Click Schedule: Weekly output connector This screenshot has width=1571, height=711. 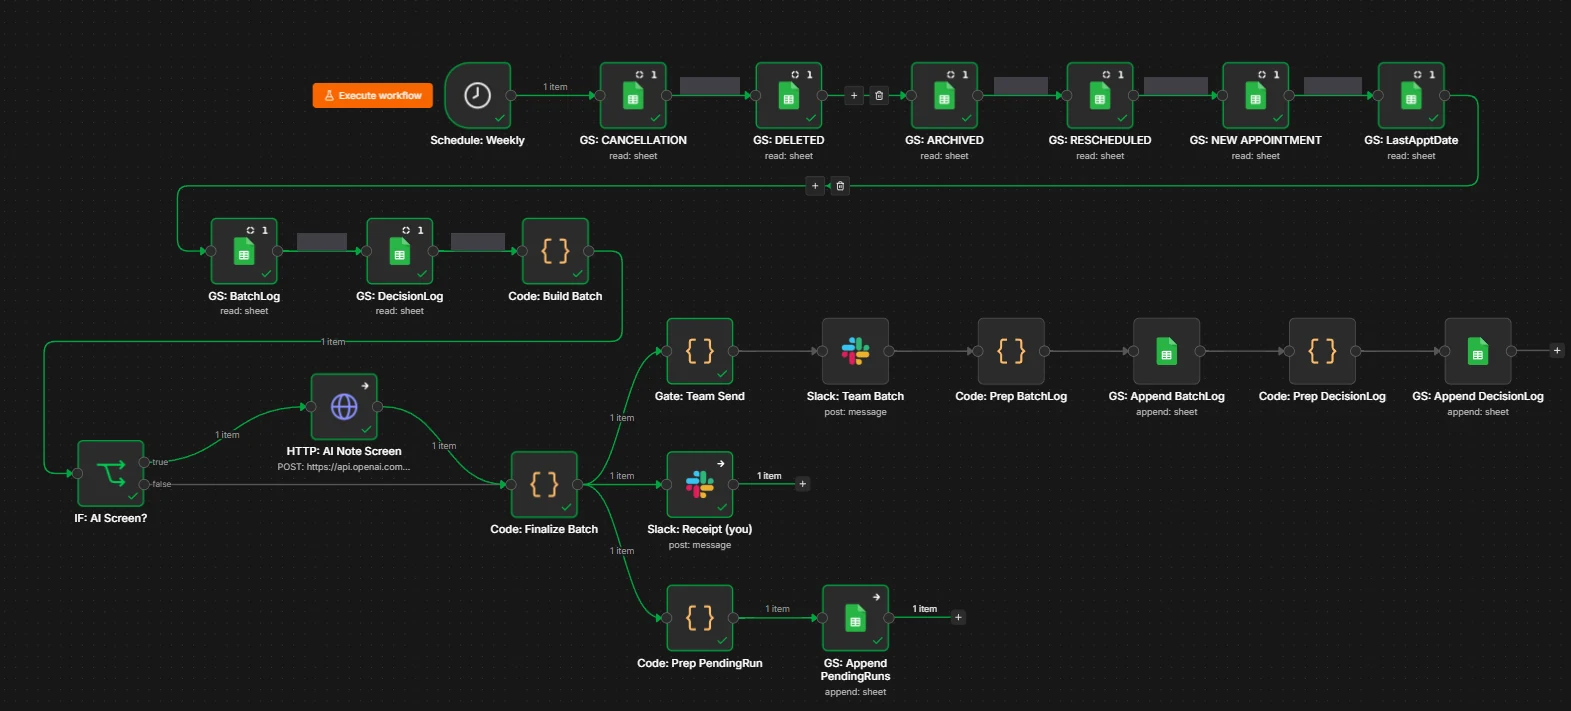tap(511, 95)
